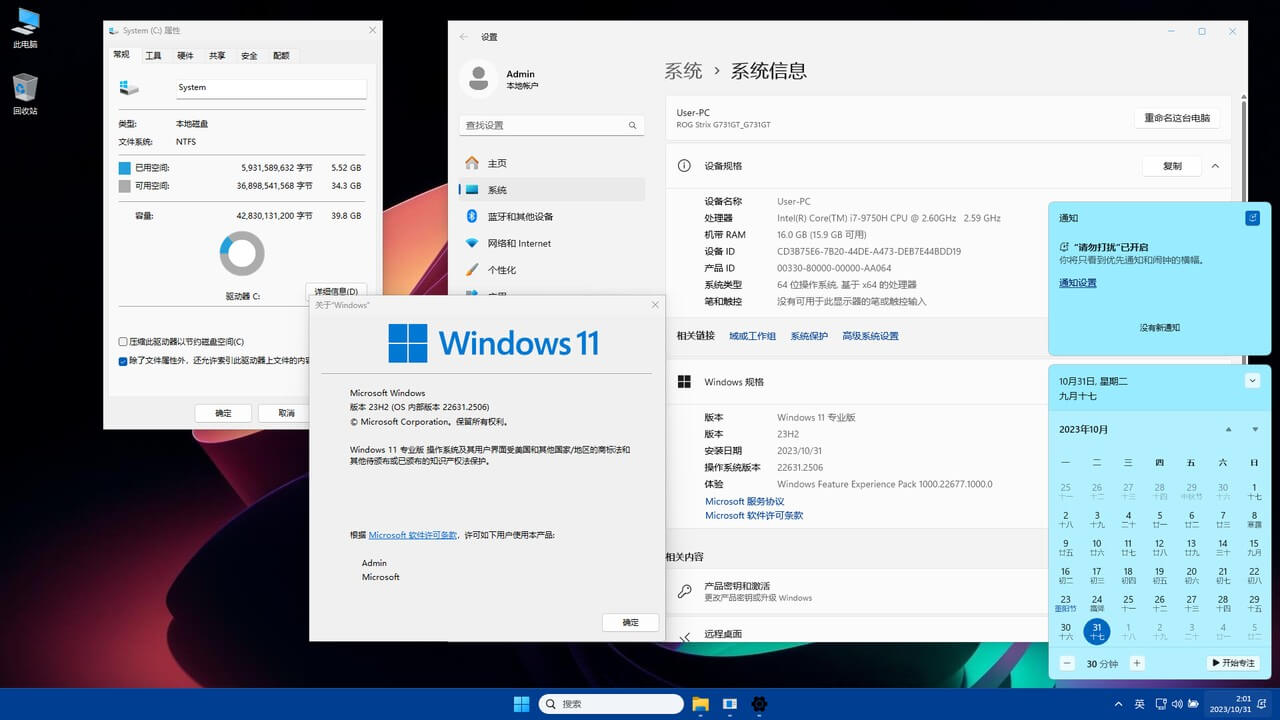This screenshot has height=720, width=1280.
Task: Open Microsoft 软件许可条款 link in About dialog
Action: pyautogui.click(x=413, y=535)
